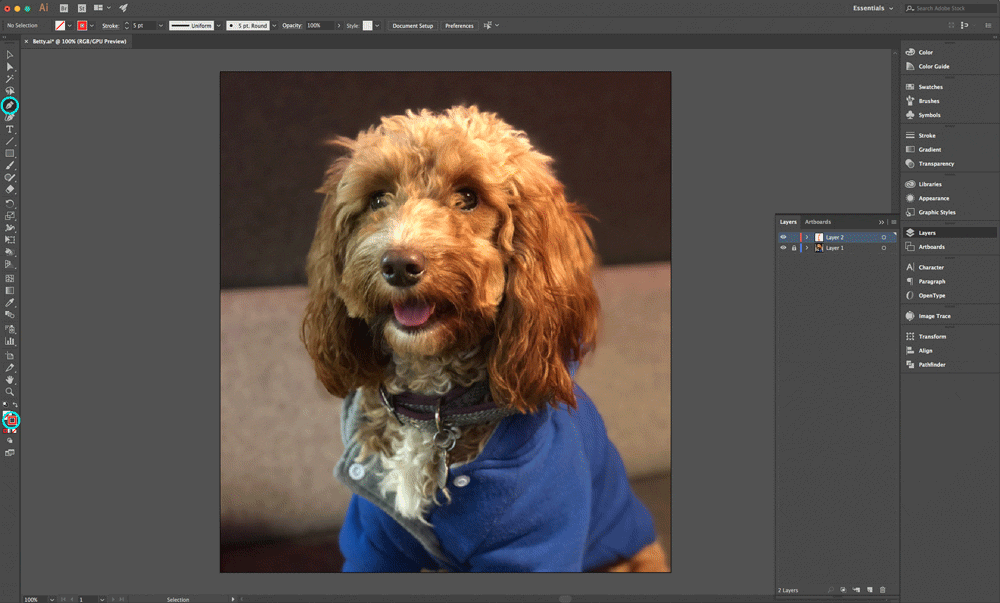Open the Image Trace panel
Viewport: 1000px width, 603px height.
pos(934,316)
